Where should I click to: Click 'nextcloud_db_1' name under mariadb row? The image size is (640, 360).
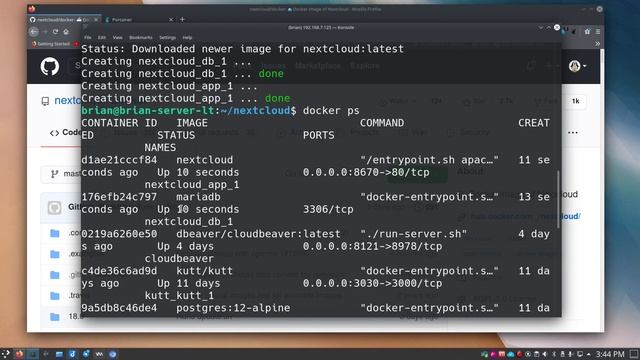(x=189, y=222)
